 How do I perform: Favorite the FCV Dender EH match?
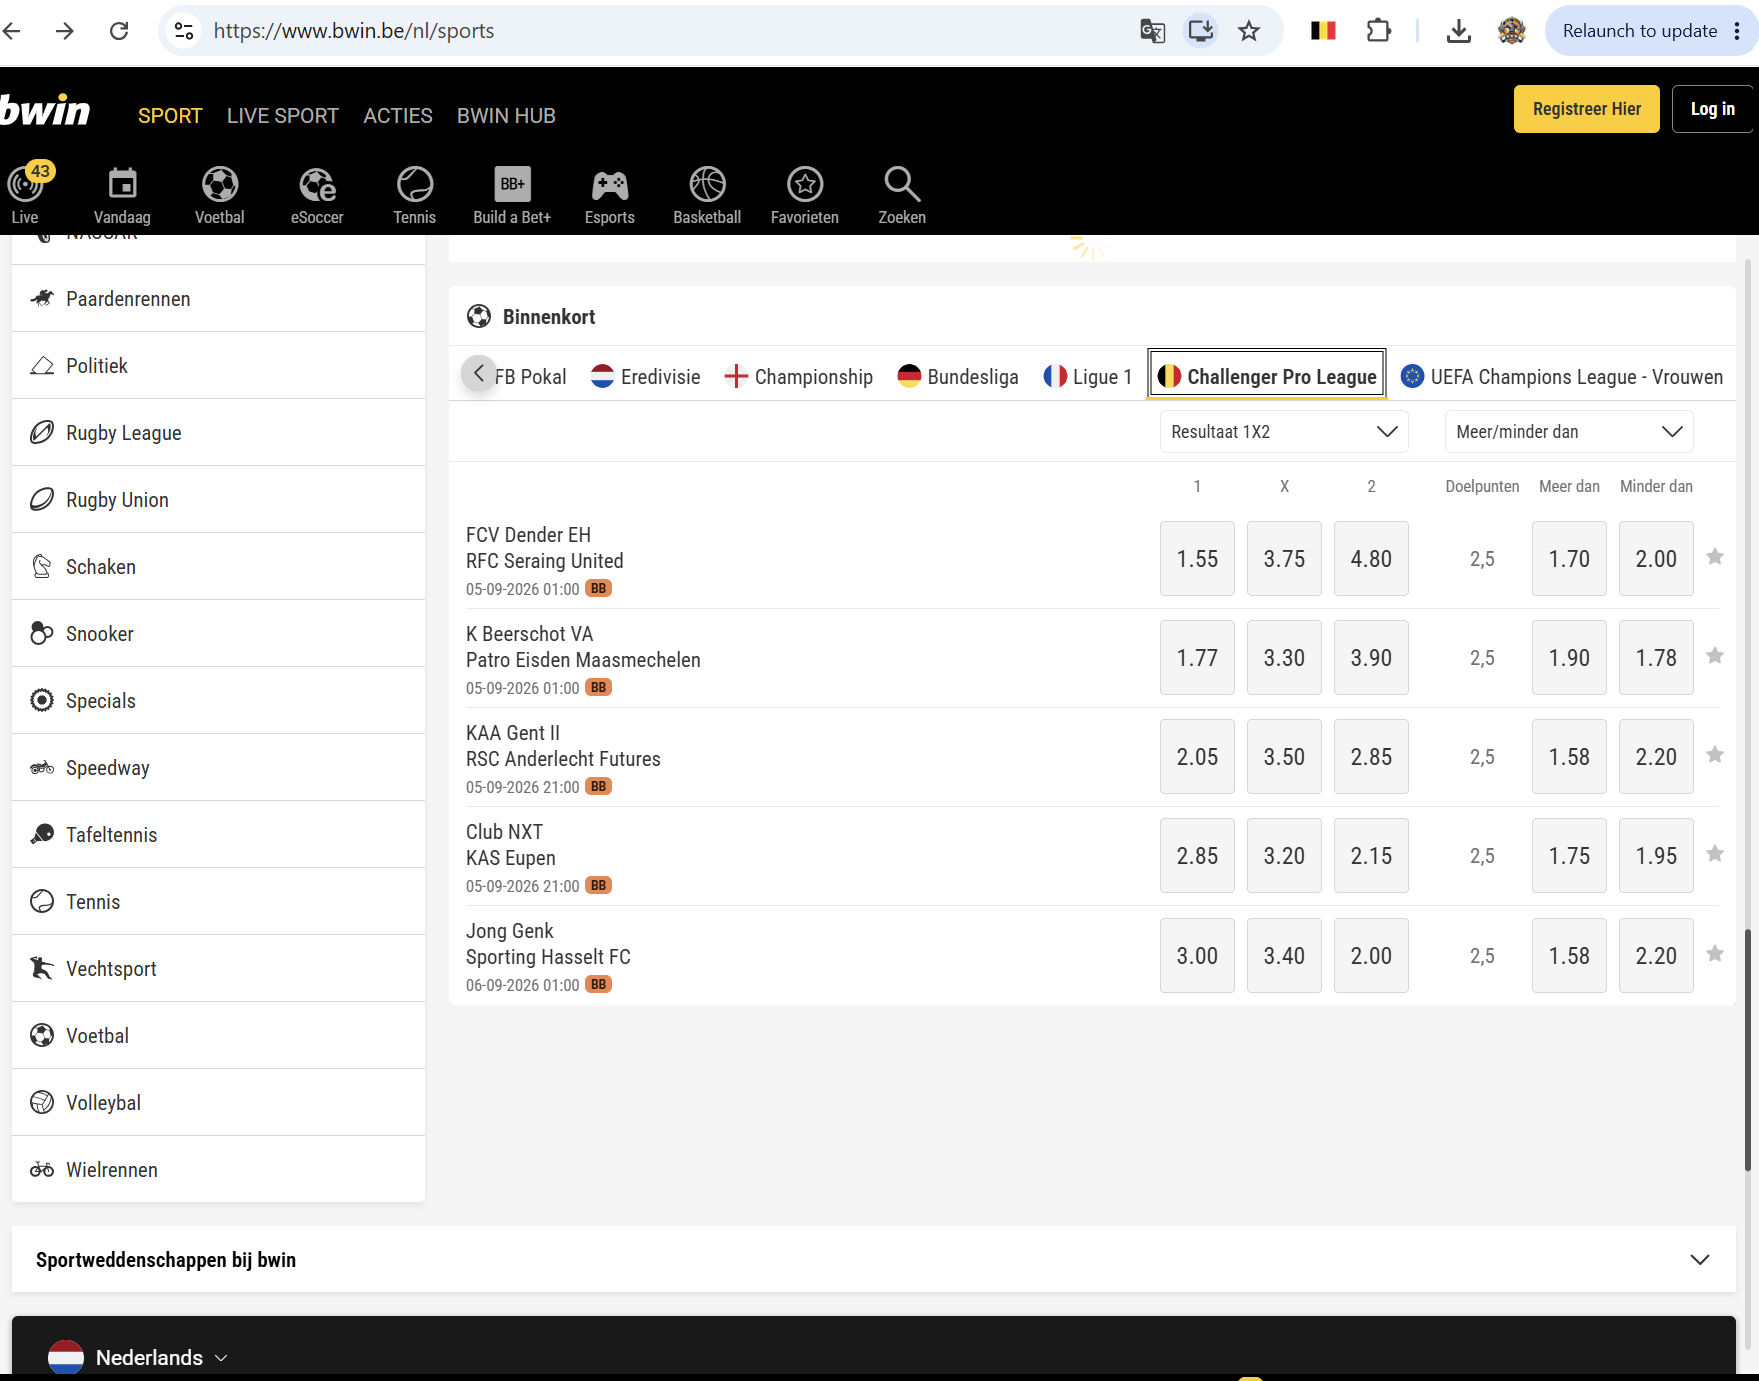[x=1715, y=557]
